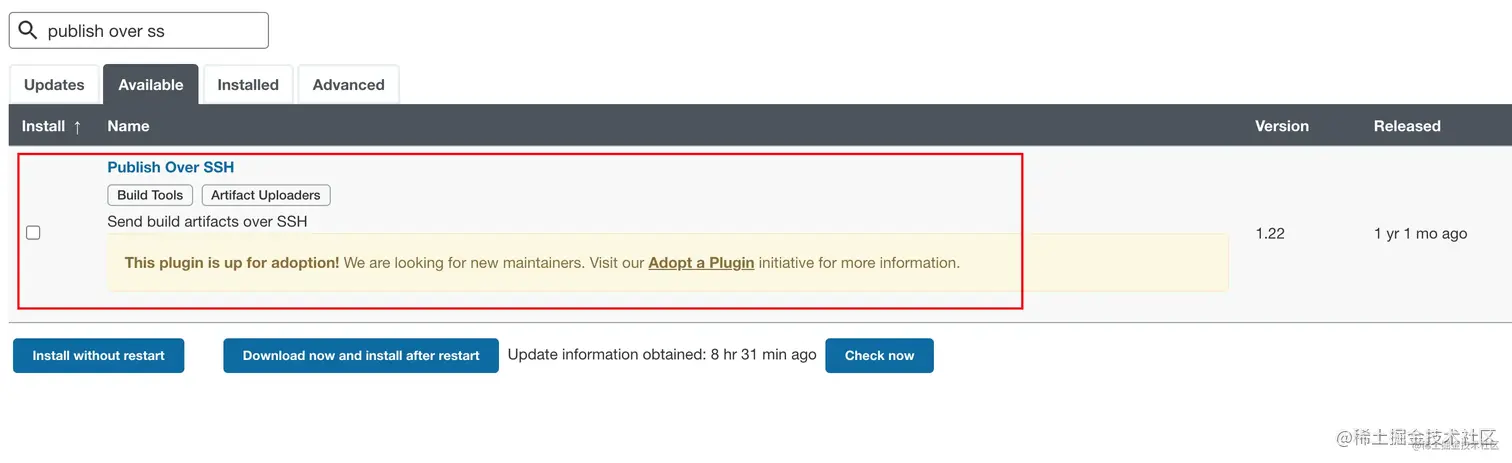Follow the Adopt a Plugin link

(x=701, y=263)
